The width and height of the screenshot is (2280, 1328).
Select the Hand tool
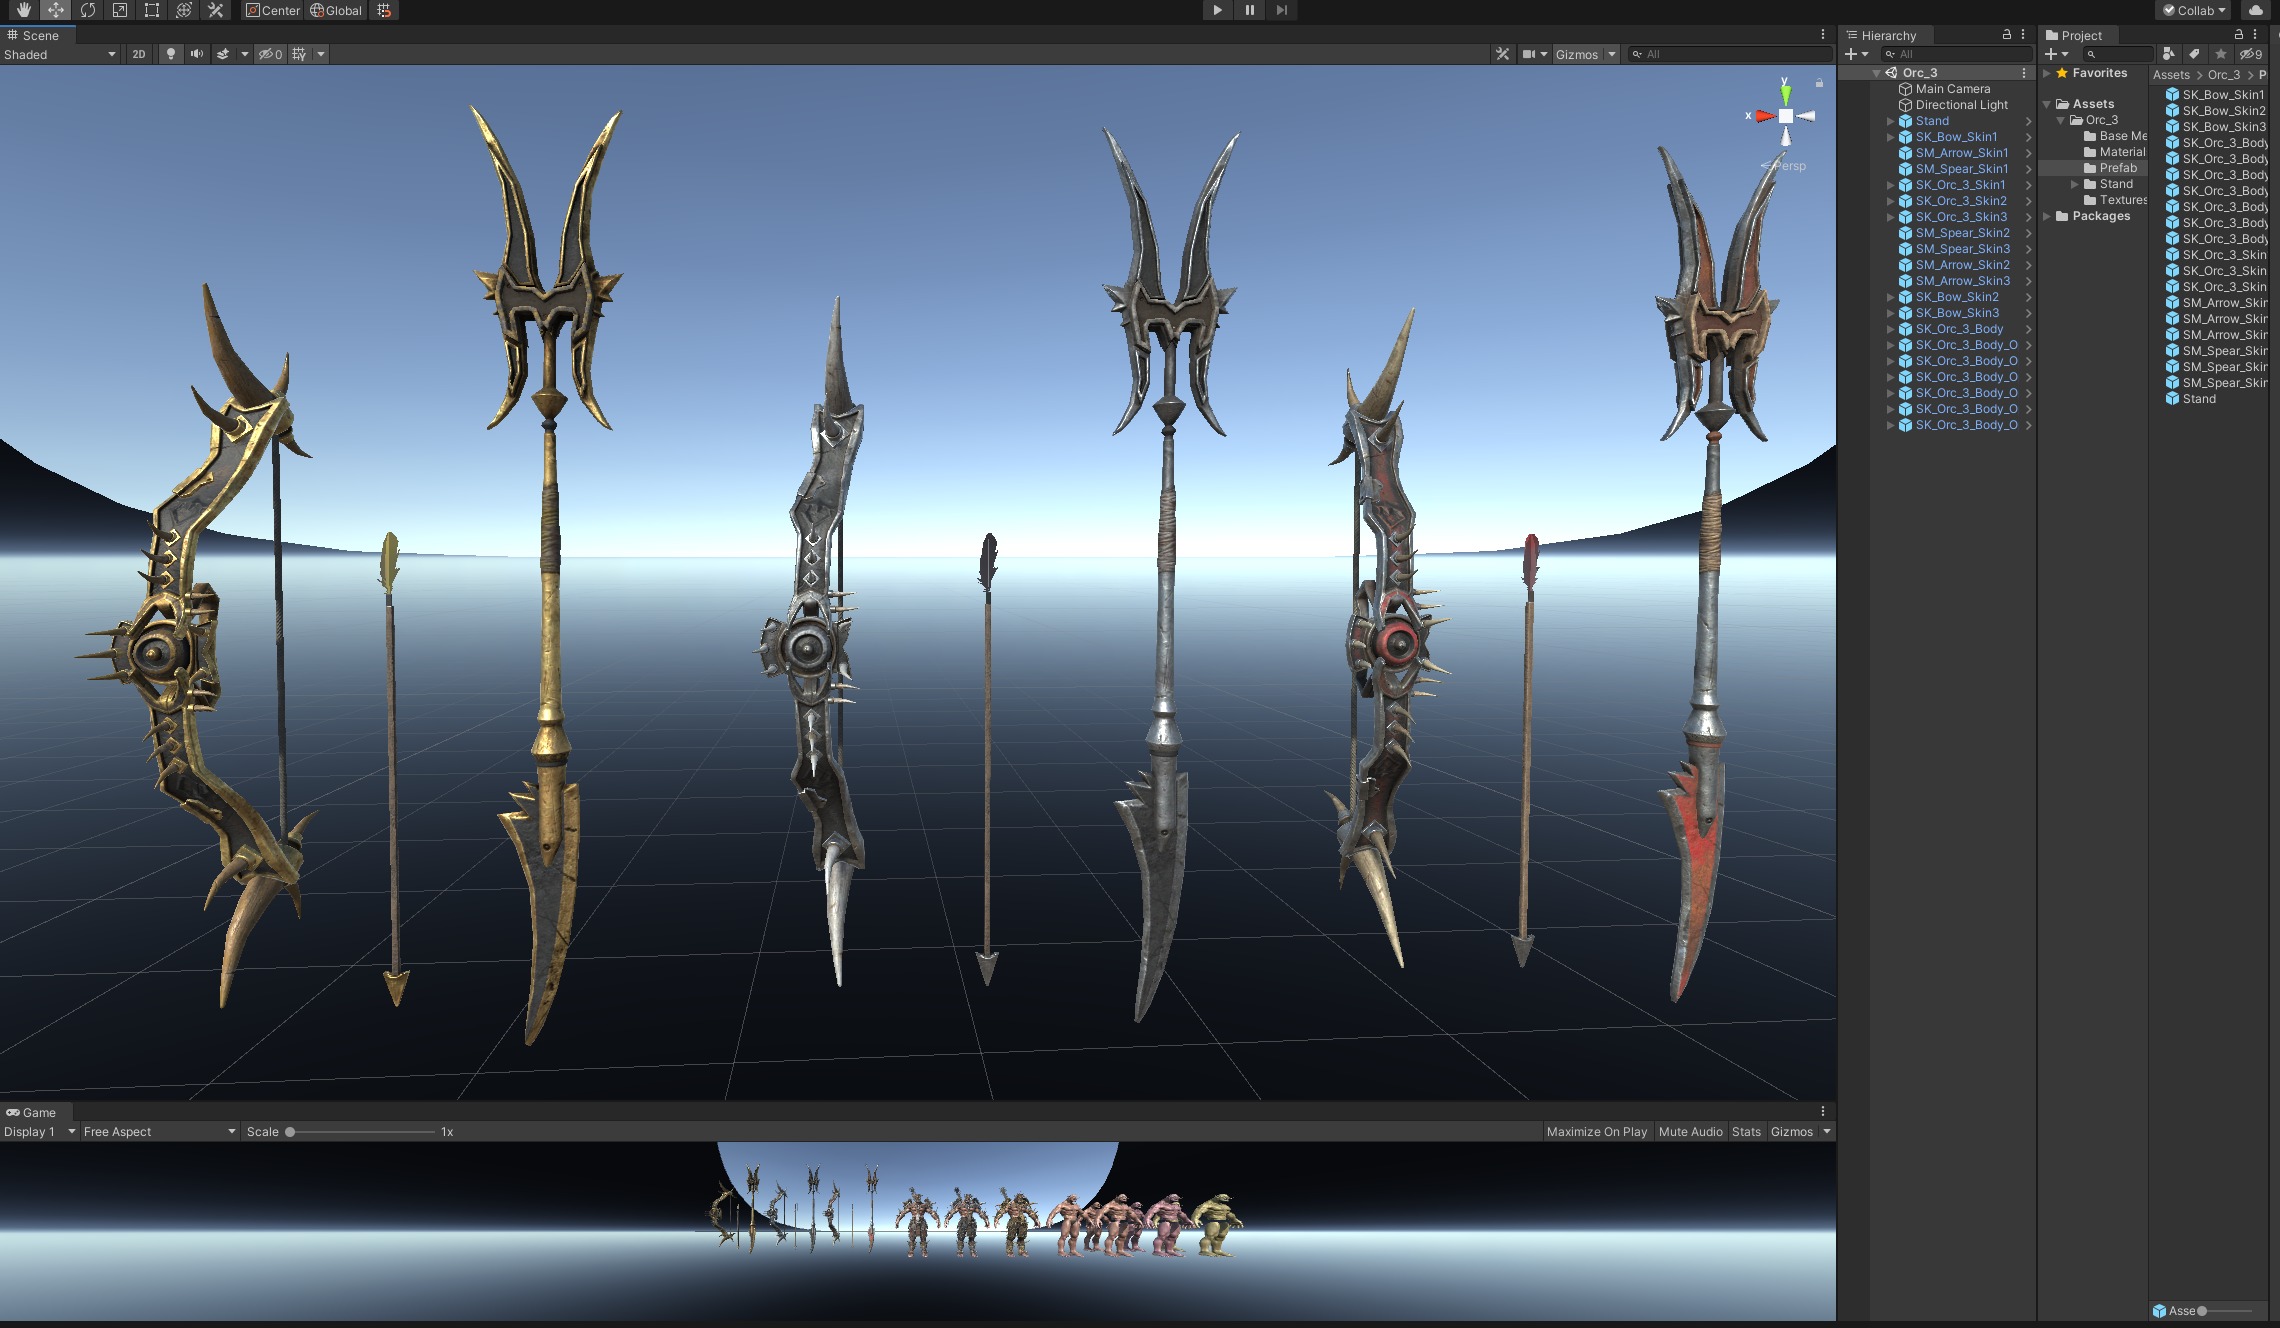24,10
